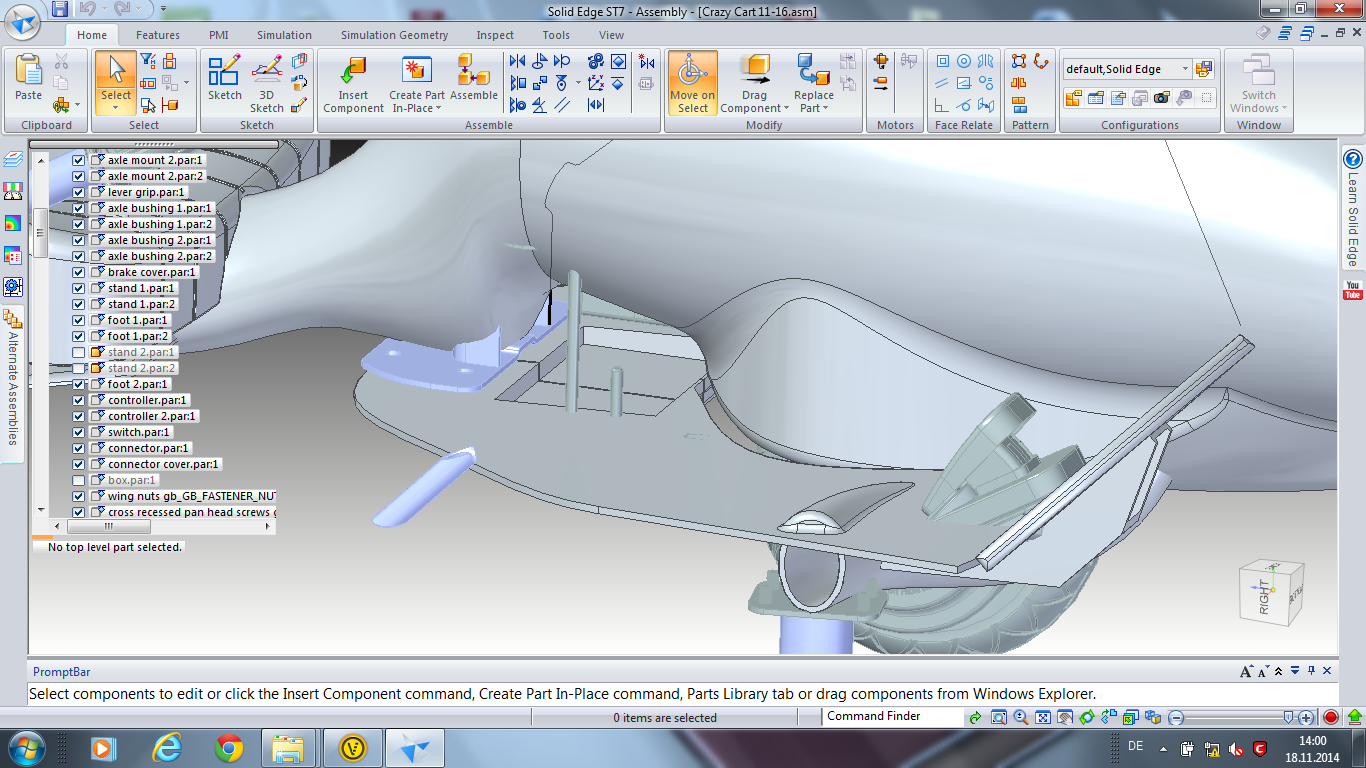Click the Command Finder search field
The height and width of the screenshot is (768, 1366).
pyautogui.click(x=892, y=716)
